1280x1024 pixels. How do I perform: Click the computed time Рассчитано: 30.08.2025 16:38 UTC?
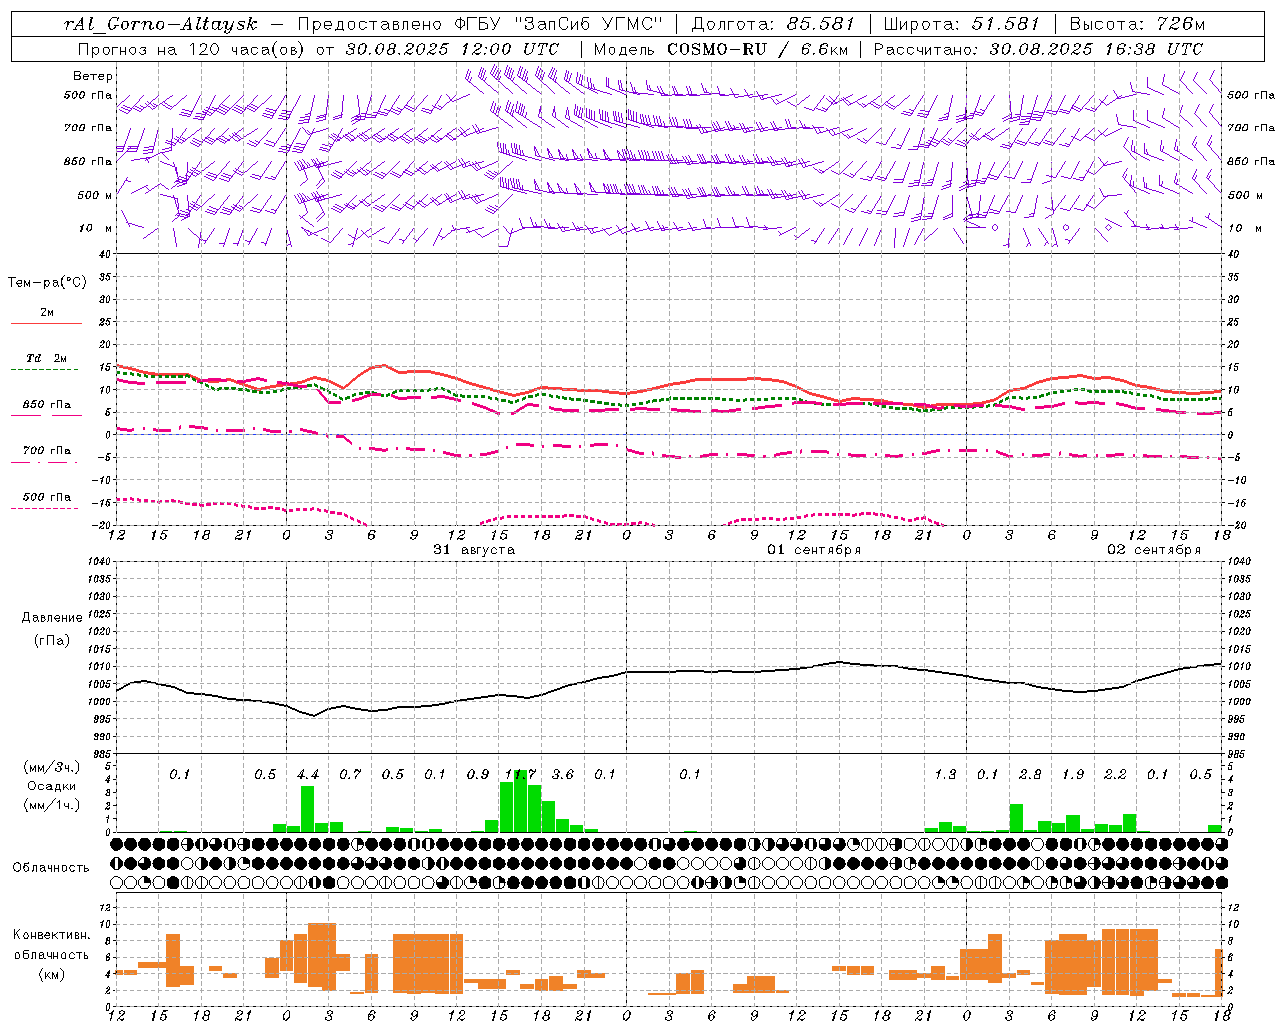pos(1038,48)
